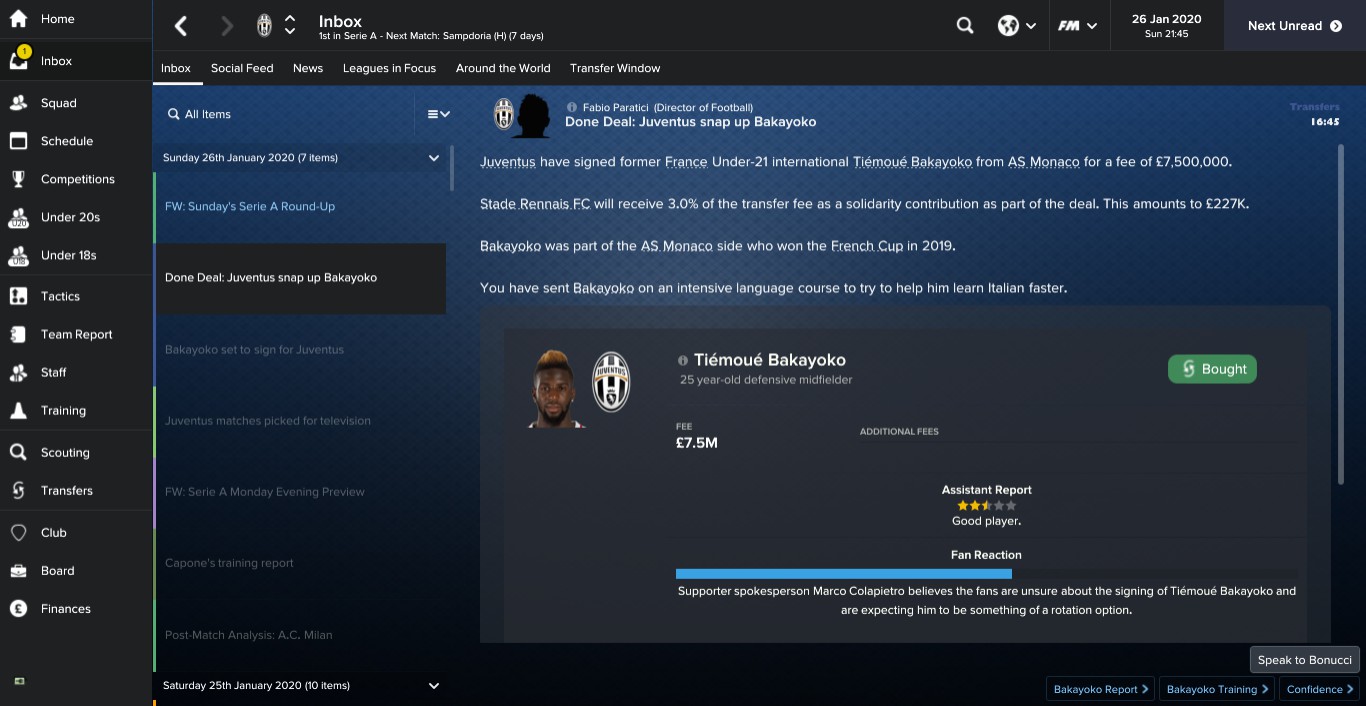Go back with the left arrow
1366x706 pixels.
181,26
